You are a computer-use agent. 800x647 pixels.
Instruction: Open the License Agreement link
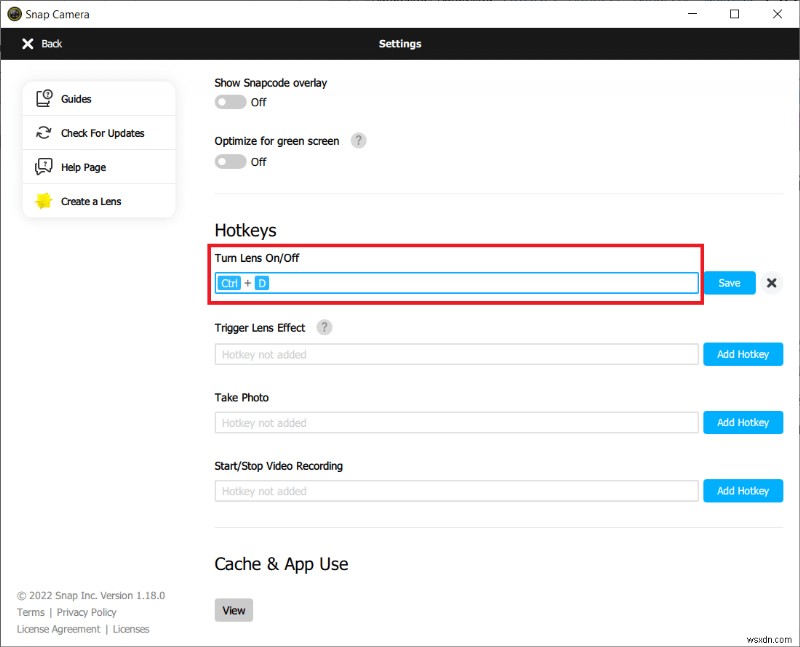59,629
